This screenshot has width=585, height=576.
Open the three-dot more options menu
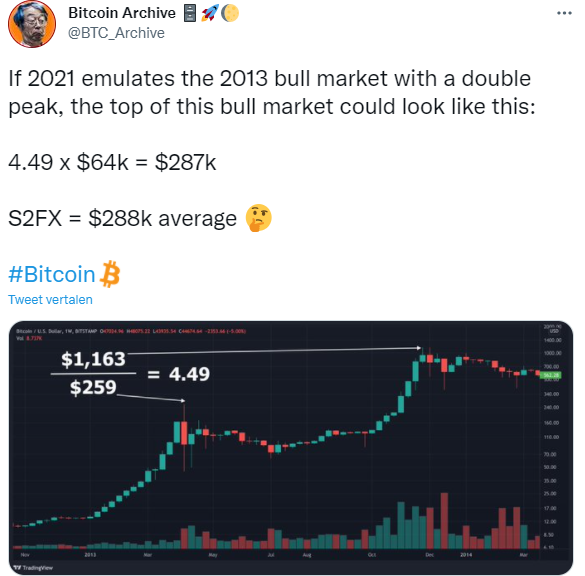pyautogui.click(x=564, y=13)
